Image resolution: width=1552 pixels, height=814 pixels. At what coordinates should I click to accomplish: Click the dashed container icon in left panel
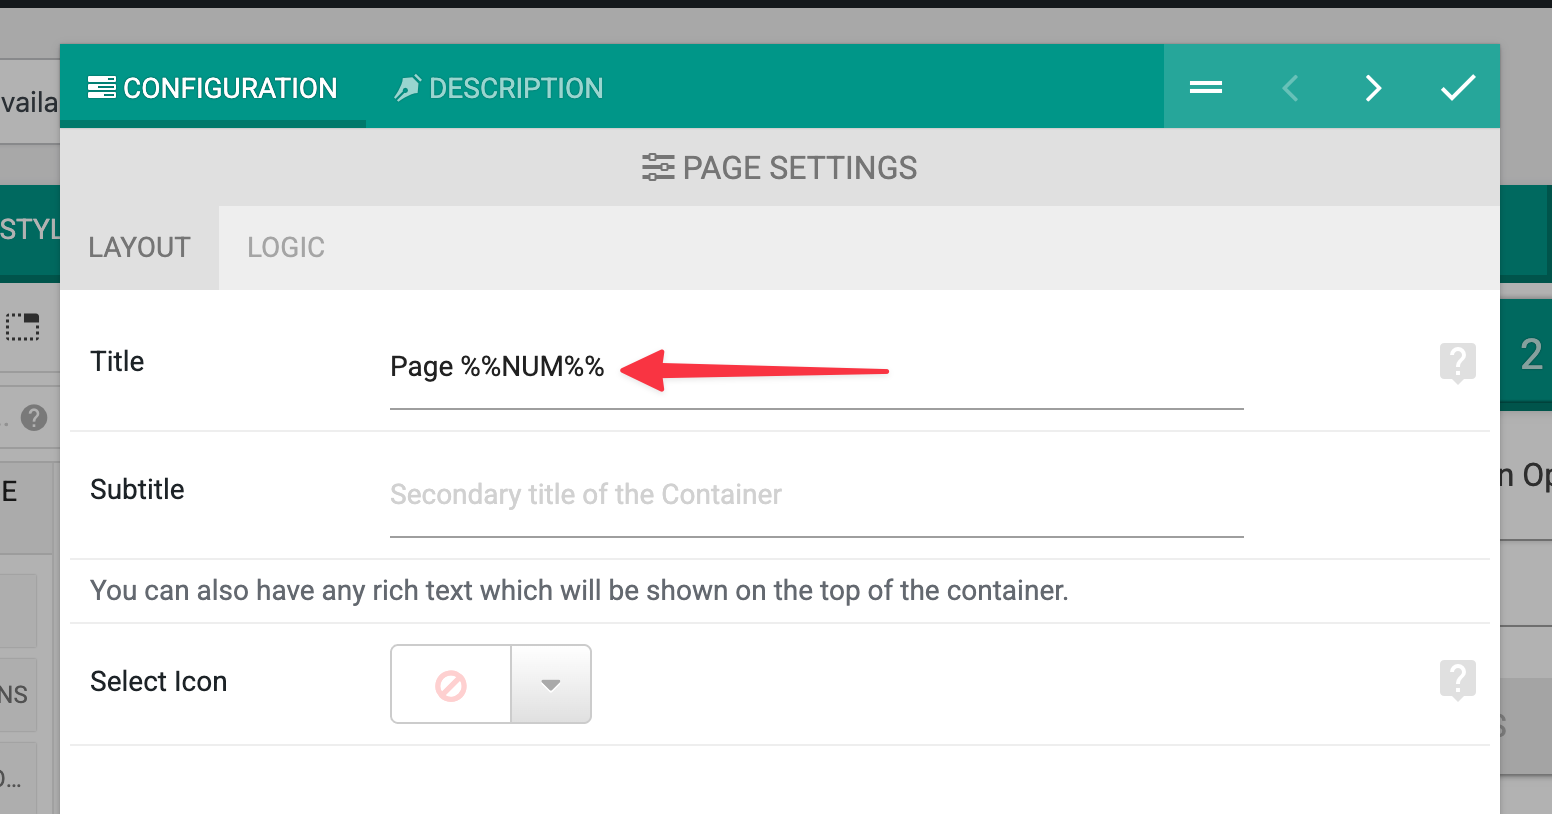(22, 326)
